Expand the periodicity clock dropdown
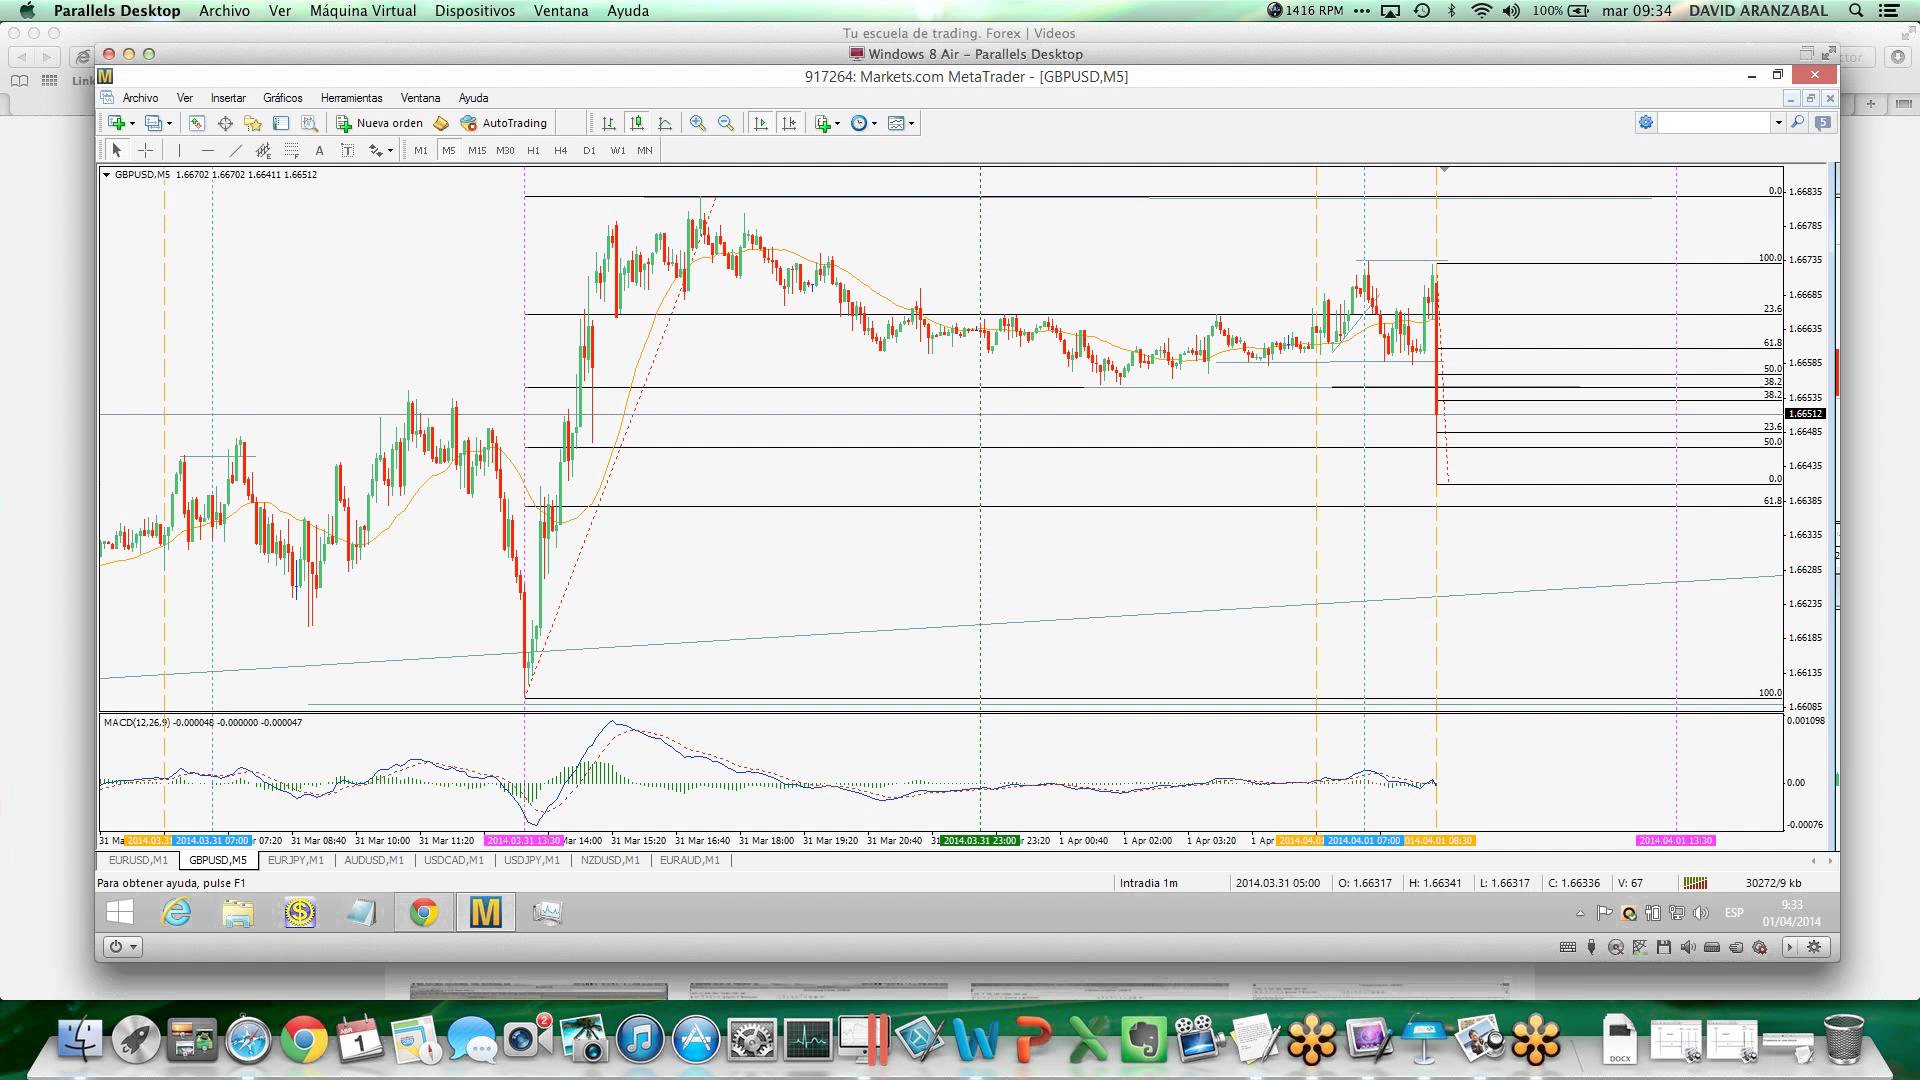Screen dimensions: 1920x1080 click(x=874, y=124)
